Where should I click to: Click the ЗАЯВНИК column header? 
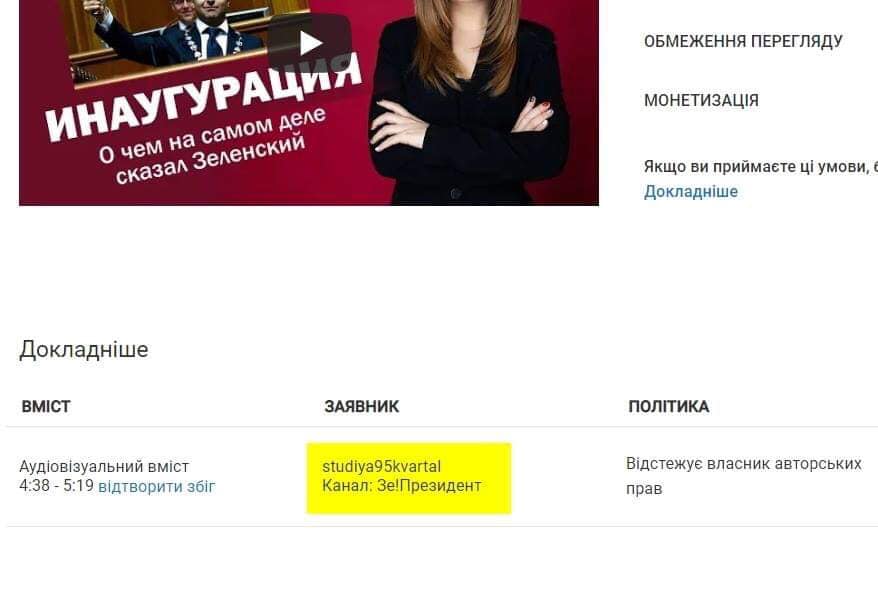(362, 406)
